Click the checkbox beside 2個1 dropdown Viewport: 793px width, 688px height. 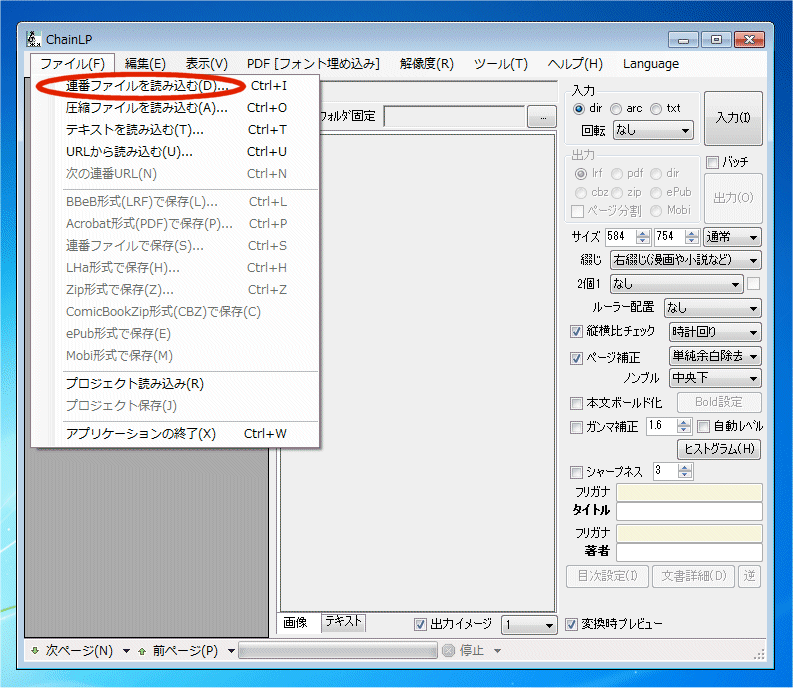(x=754, y=284)
